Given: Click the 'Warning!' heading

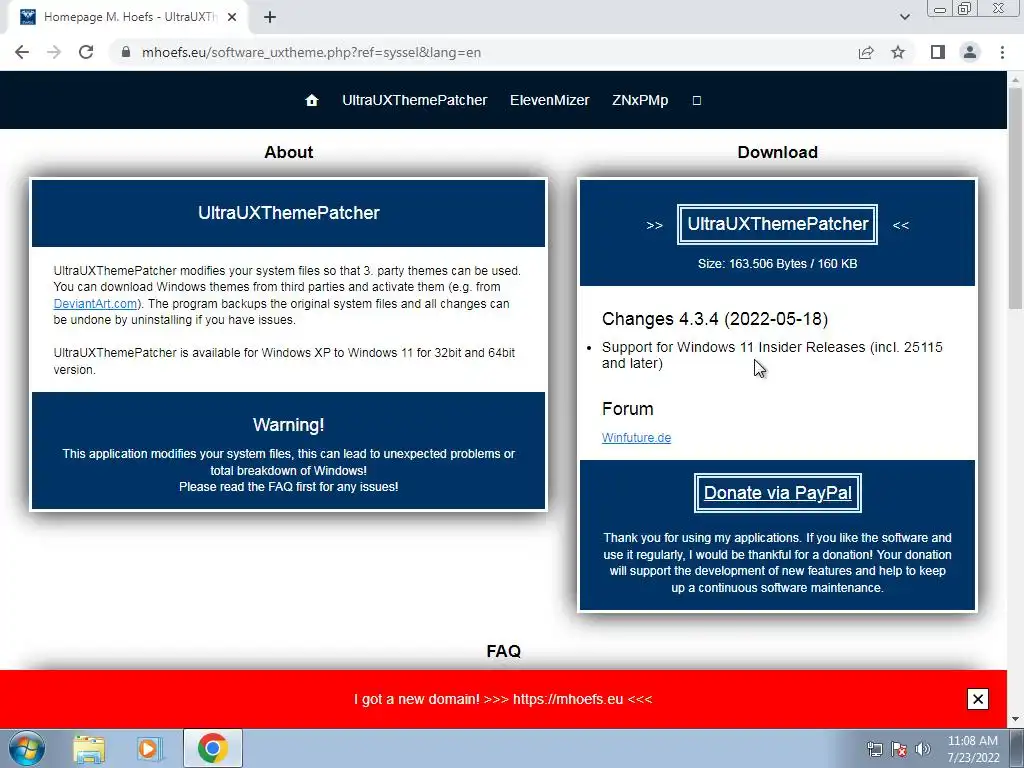Looking at the screenshot, I should (289, 424).
